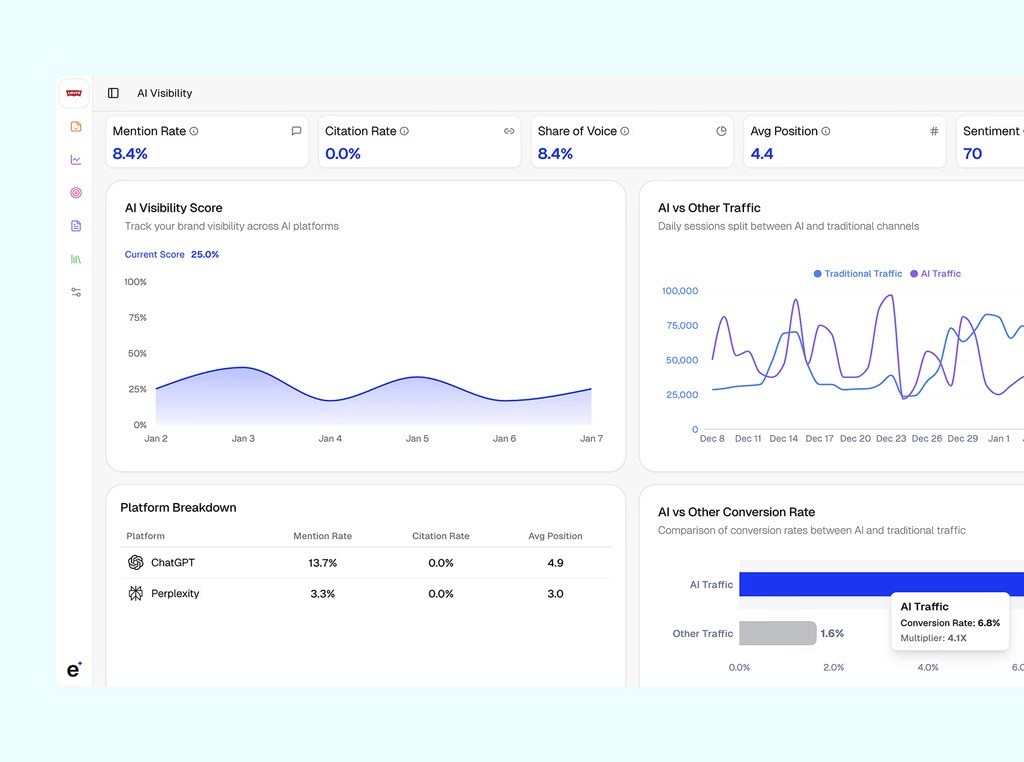The width and height of the screenshot is (1024, 762).
Task: Click the hashtag icon on the Avg Position card
Action: click(x=933, y=130)
